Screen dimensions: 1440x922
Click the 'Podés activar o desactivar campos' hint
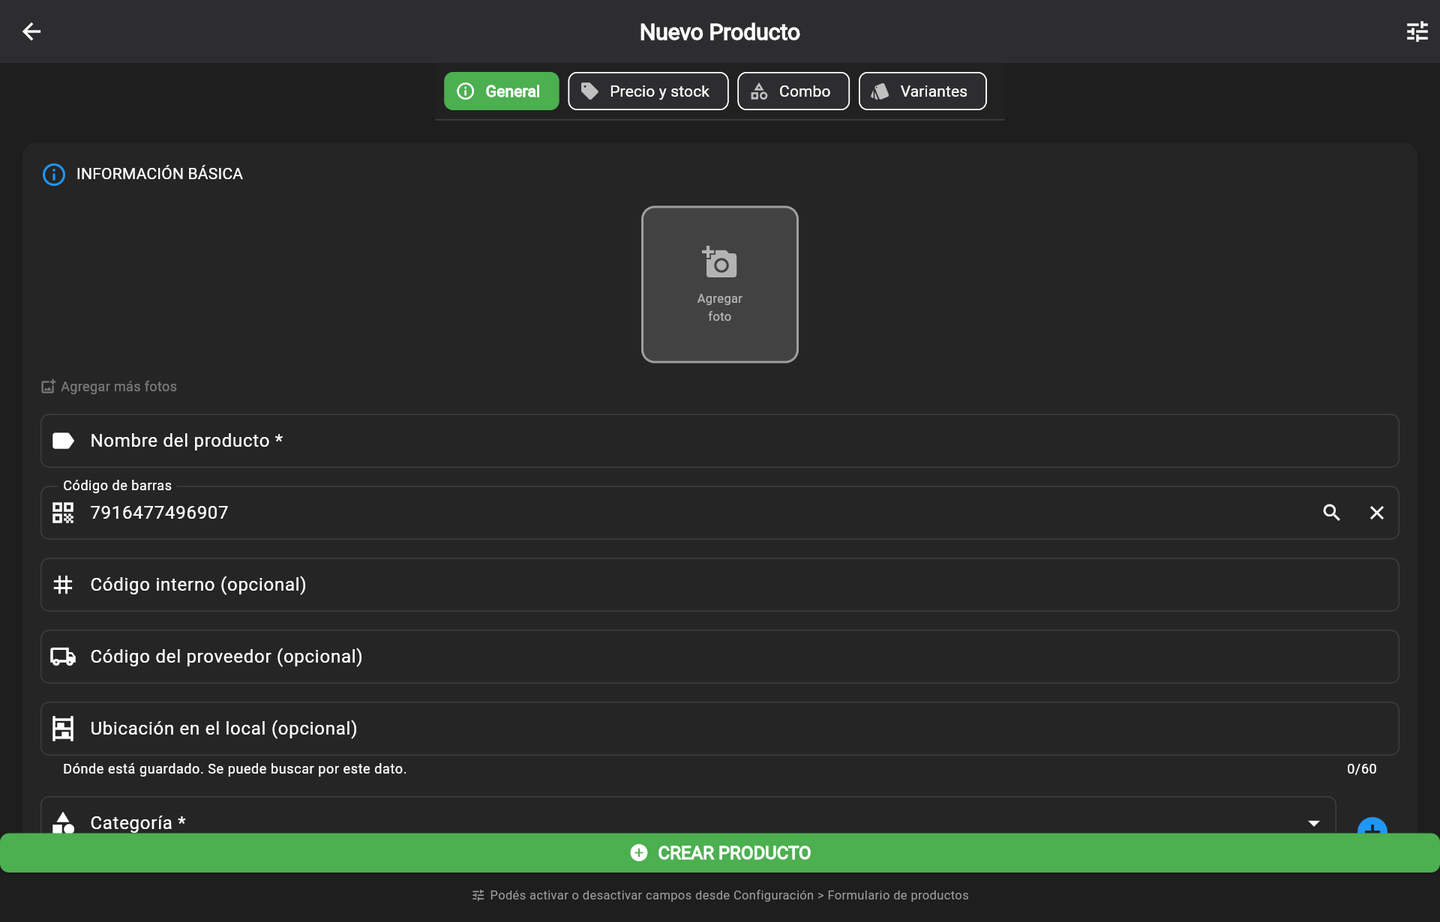click(x=720, y=895)
